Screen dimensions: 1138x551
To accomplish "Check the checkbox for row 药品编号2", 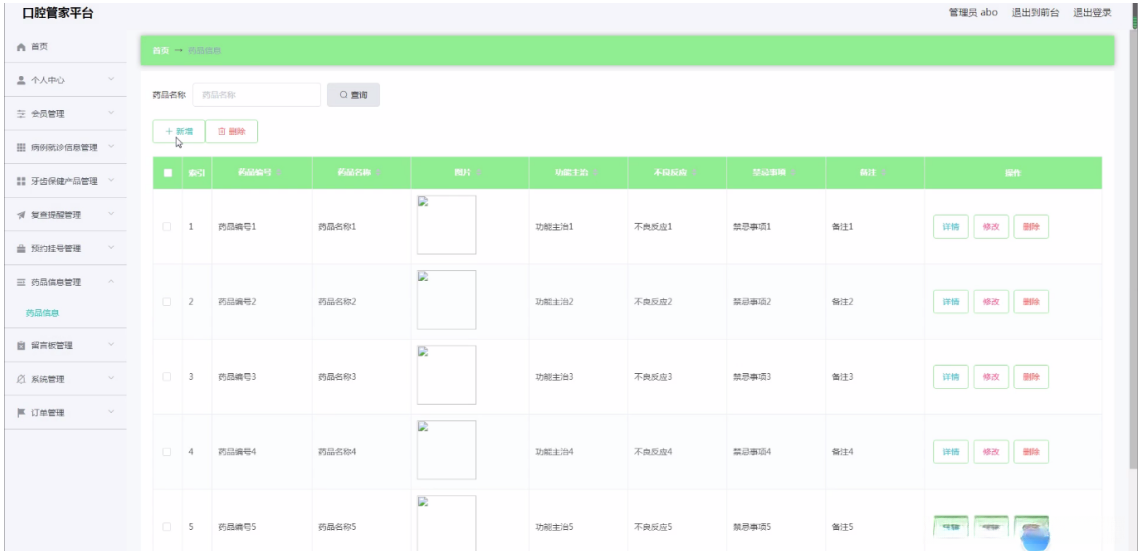I will [167, 301].
